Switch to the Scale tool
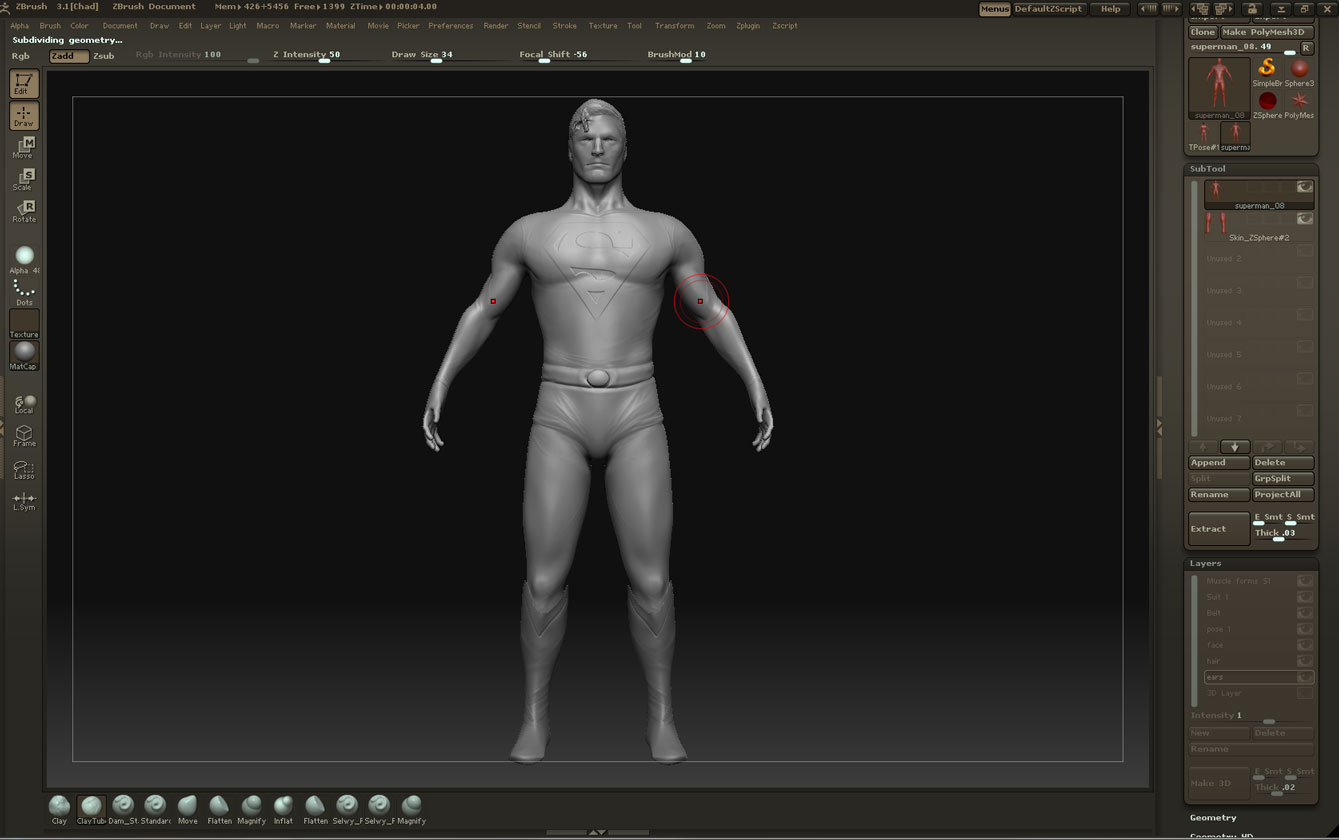The image size is (1339, 840). point(24,180)
